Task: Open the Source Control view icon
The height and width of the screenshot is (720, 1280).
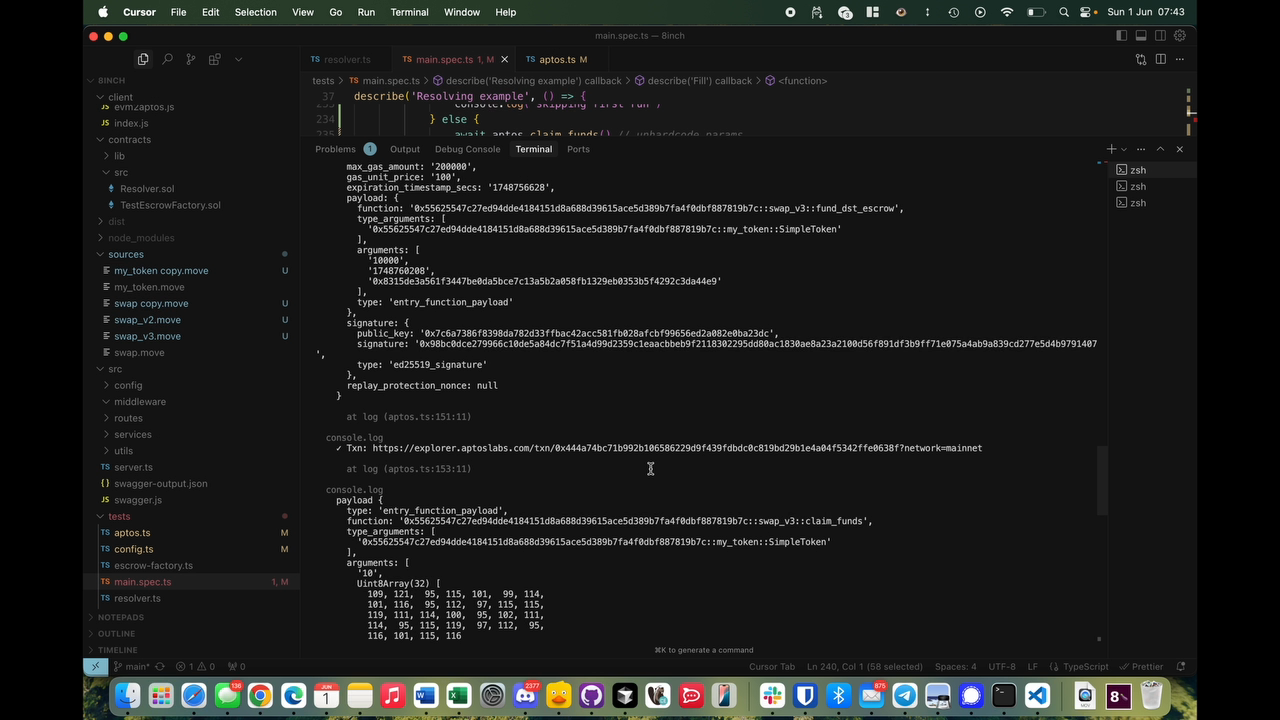Action: coord(190,59)
